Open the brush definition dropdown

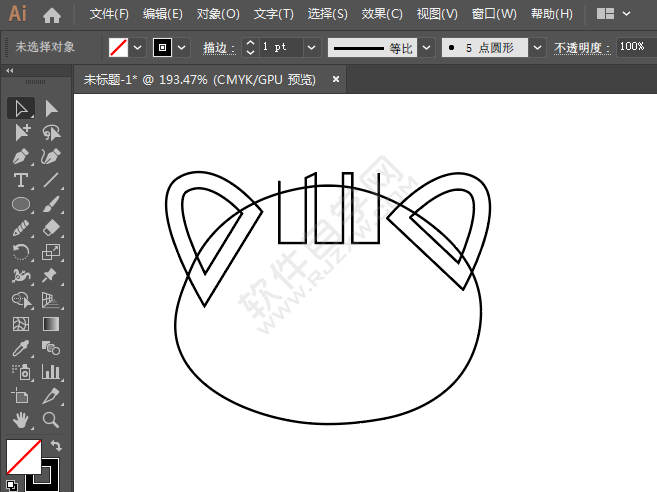click(537, 48)
